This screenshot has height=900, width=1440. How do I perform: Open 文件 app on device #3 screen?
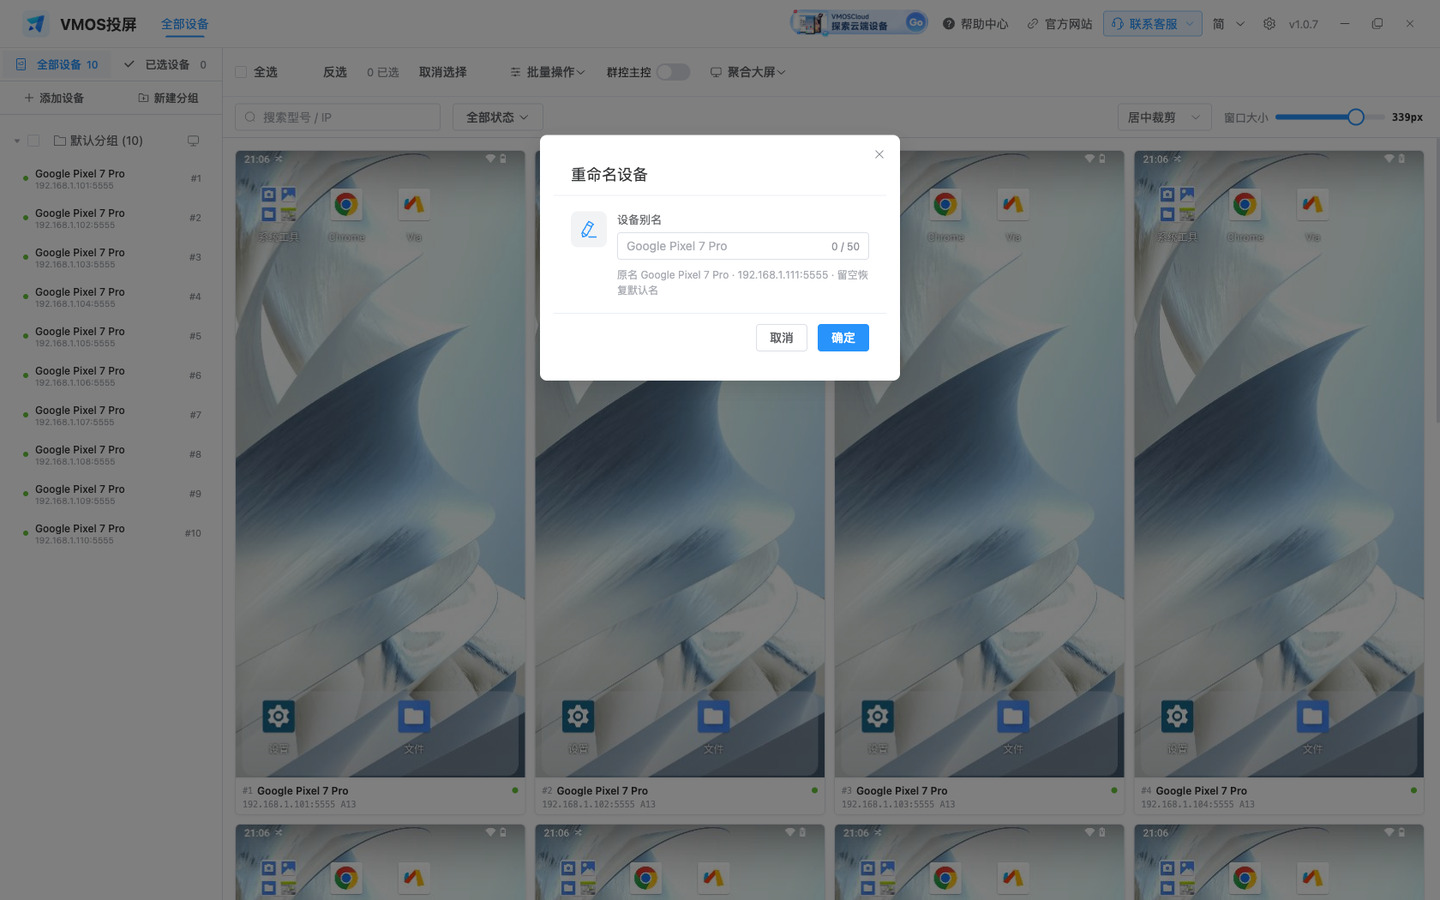[x=1013, y=716]
